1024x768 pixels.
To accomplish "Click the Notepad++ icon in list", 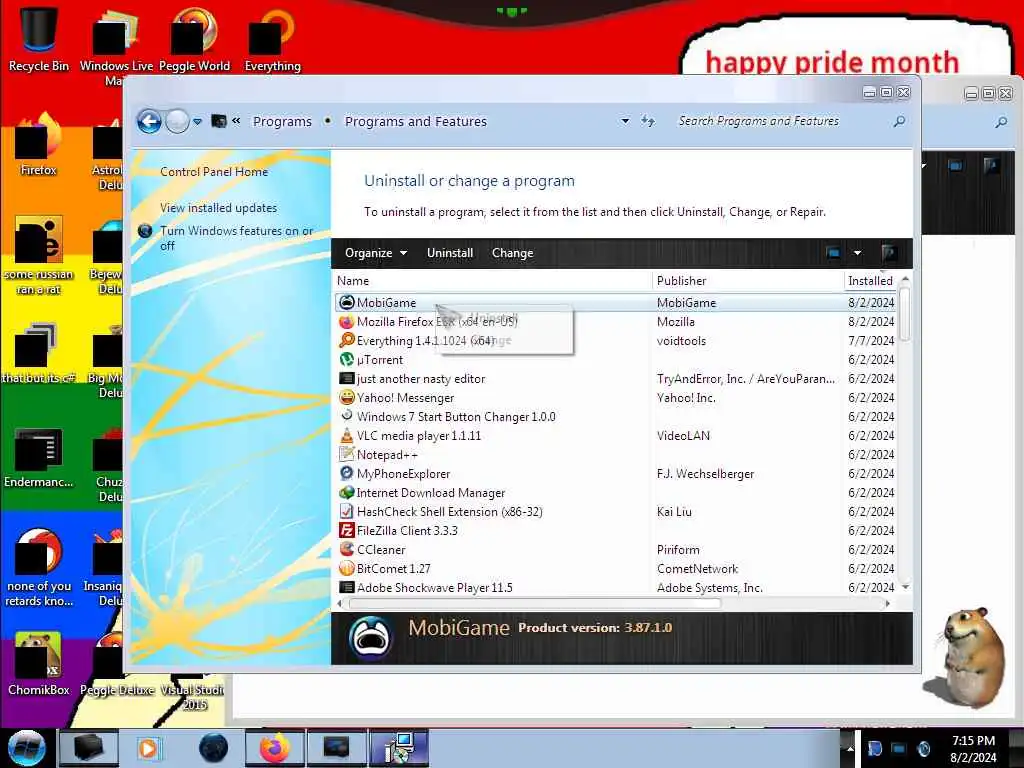I will [x=347, y=454].
